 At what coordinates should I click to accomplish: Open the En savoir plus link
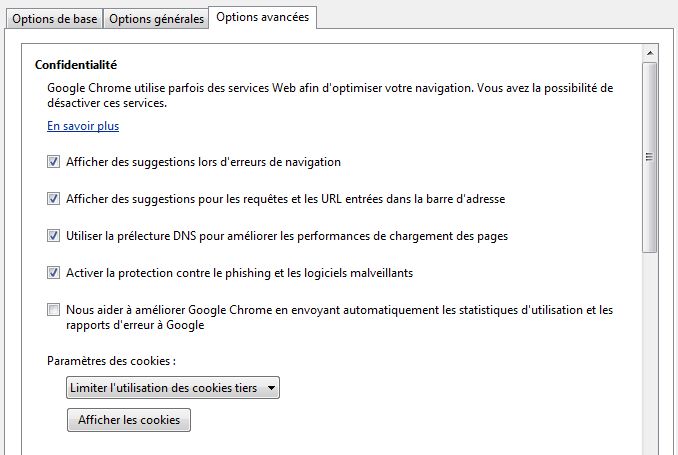(83, 126)
